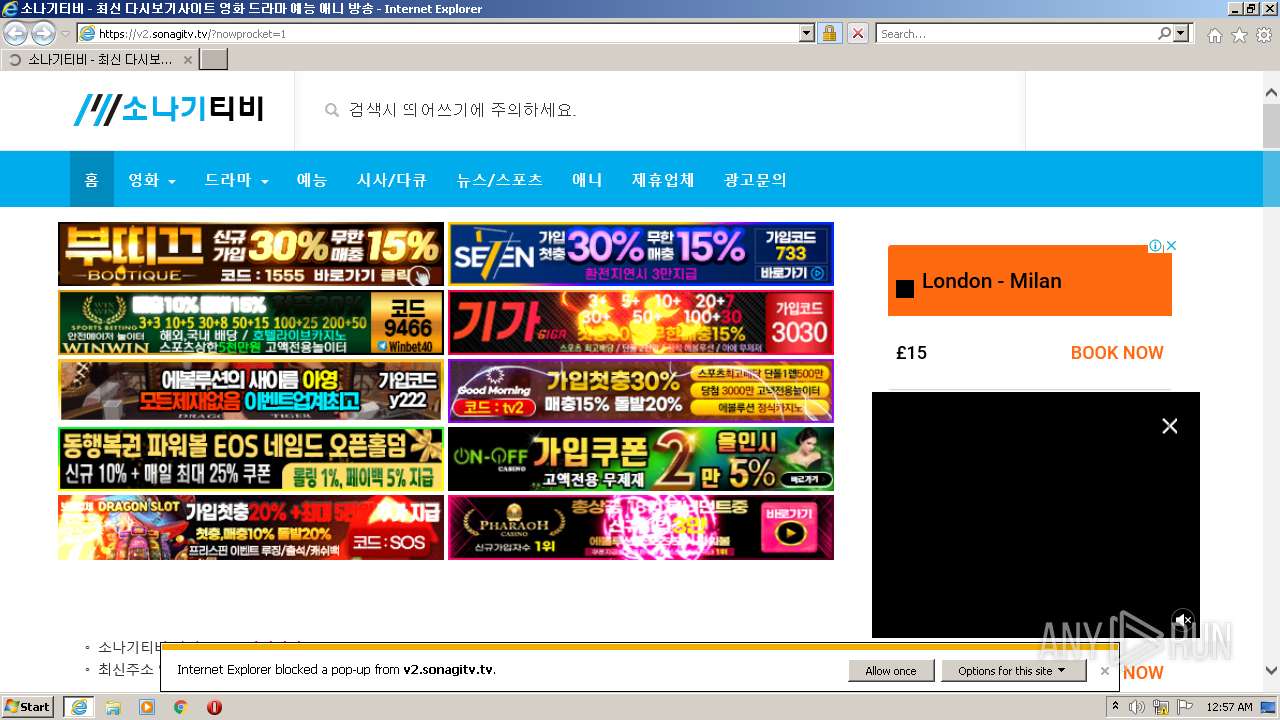This screenshot has width=1280, height=720.
Task: Expand the search provider dropdown arrow
Action: click(x=1182, y=33)
